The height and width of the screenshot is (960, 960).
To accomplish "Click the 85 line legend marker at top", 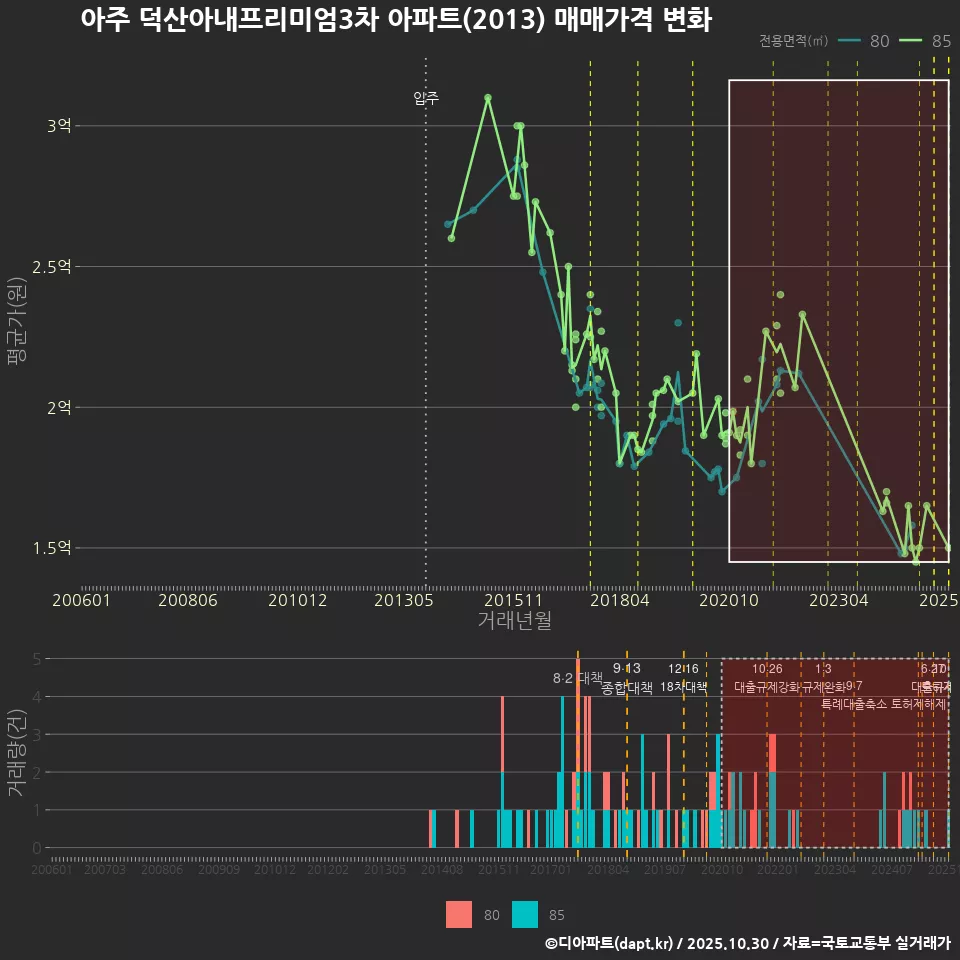I will [x=911, y=41].
